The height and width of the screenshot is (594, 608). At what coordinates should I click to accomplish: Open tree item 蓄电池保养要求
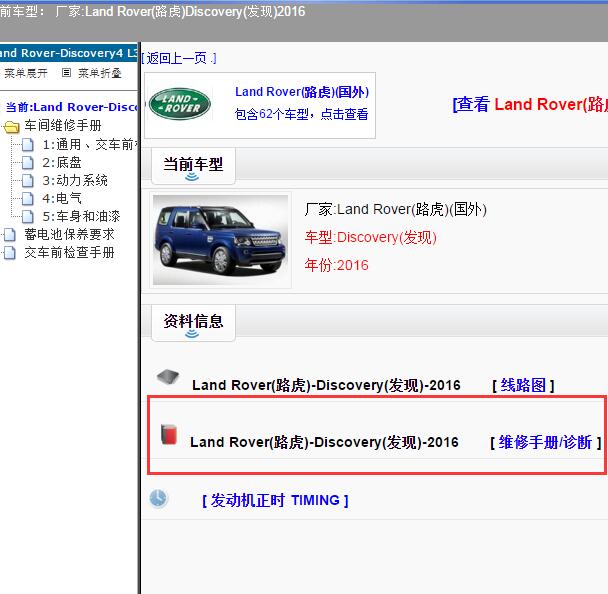pos(69,234)
